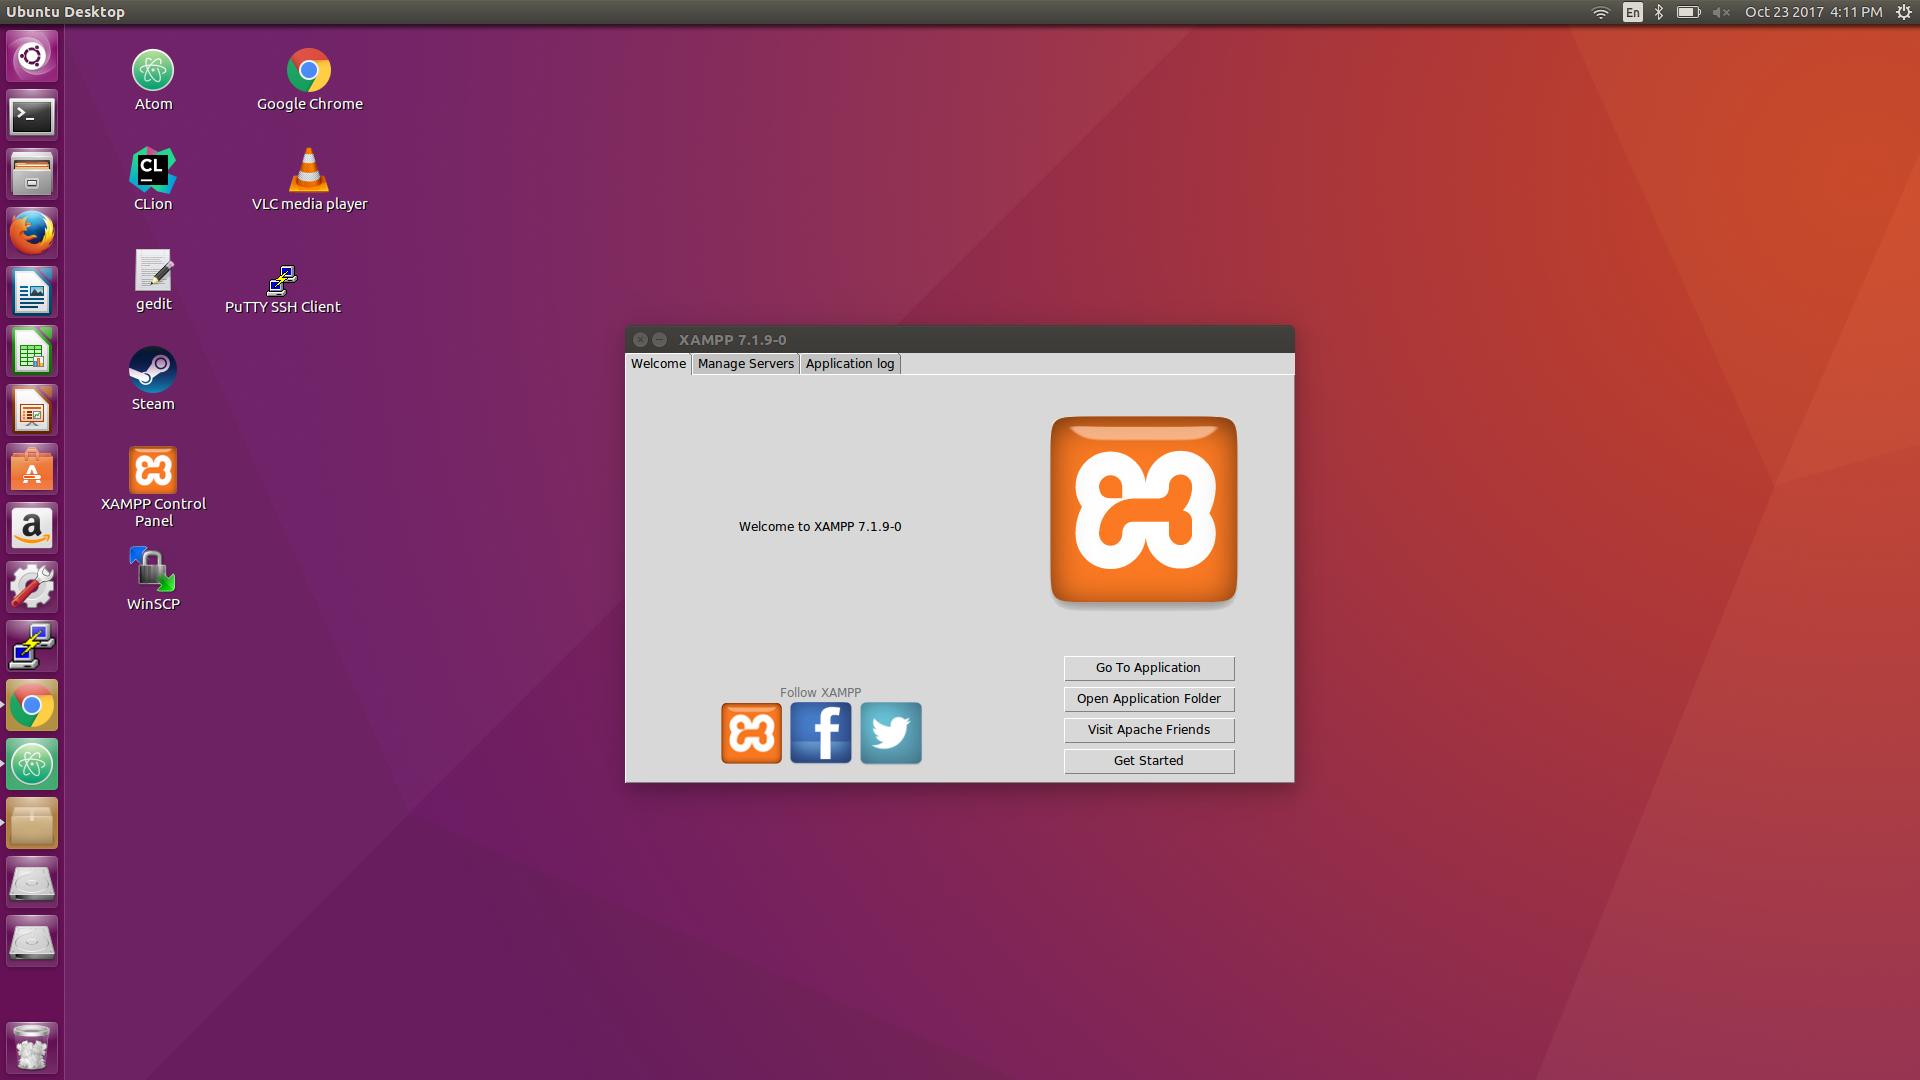Viewport: 1920px width, 1080px height.
Task: Launch WinSCP
Action: (x=153, y=570)
